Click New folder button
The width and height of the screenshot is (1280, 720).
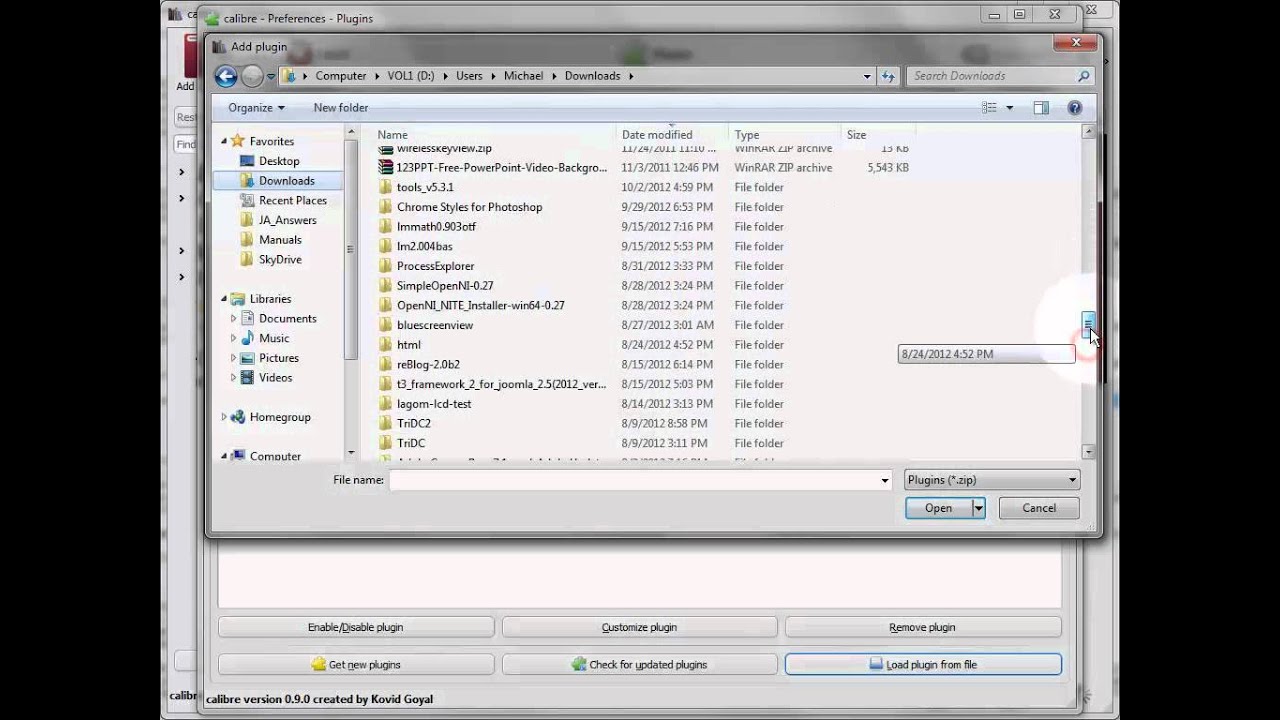click(341, 108)
